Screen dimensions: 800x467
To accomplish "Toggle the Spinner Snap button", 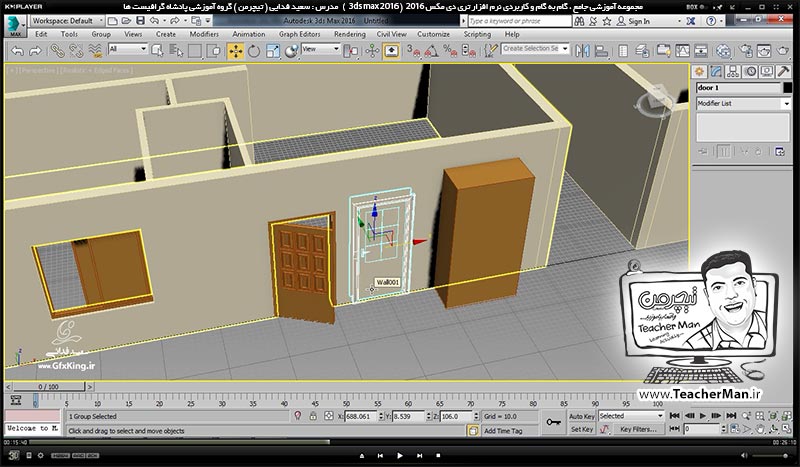I will pos(468,51).
